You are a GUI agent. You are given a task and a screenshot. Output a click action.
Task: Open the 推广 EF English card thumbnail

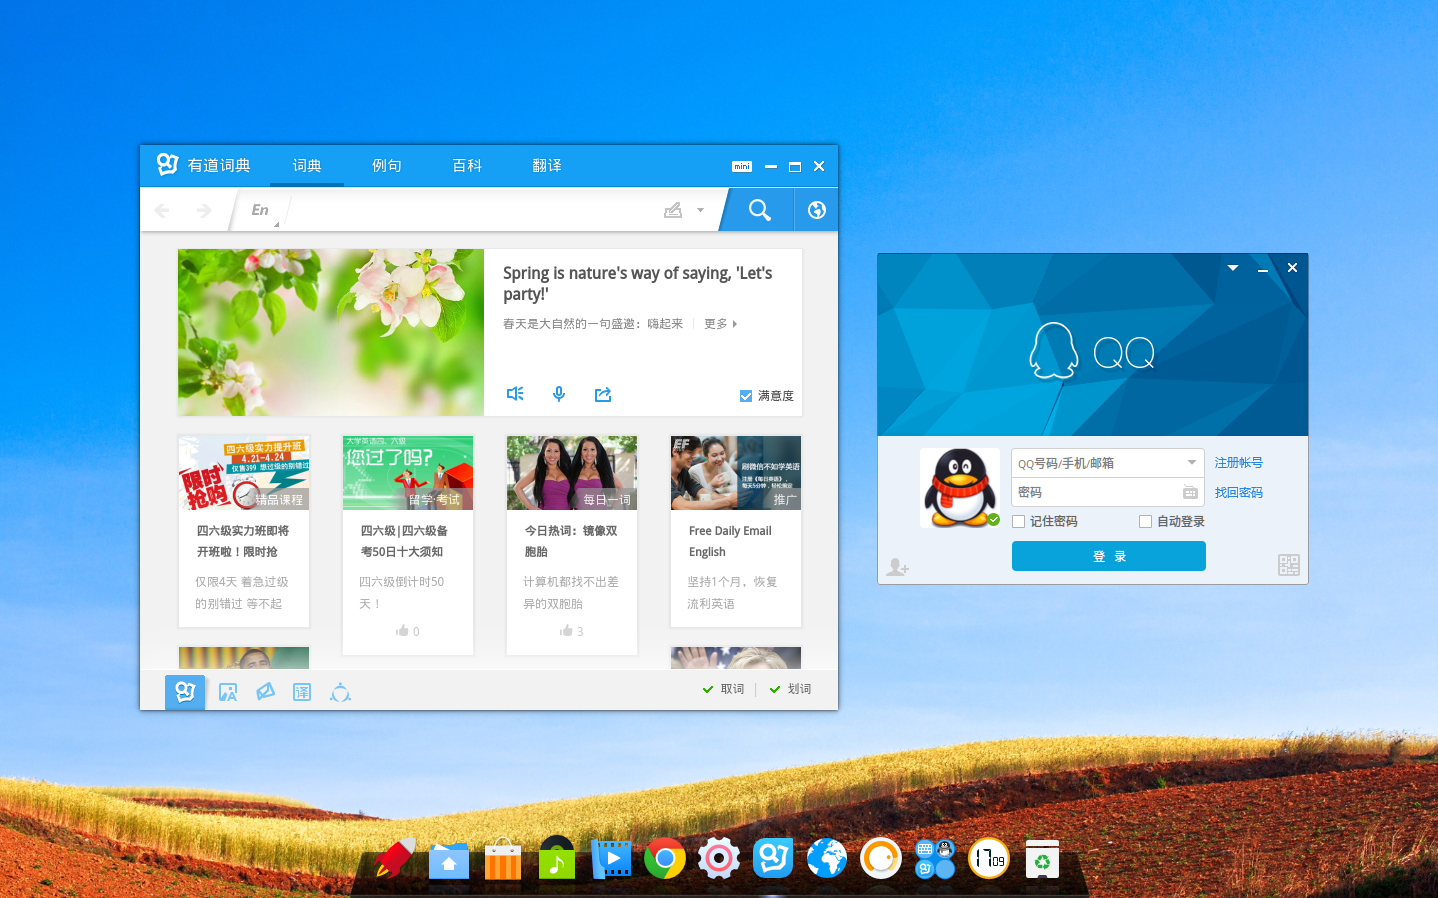point(736,473)
